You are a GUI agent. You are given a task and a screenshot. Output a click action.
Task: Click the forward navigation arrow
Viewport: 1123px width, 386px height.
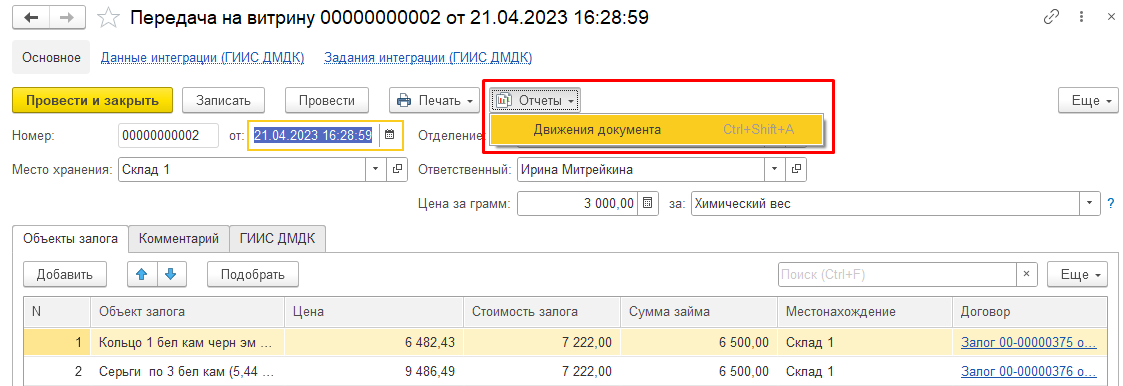click(x=67, y=18)
